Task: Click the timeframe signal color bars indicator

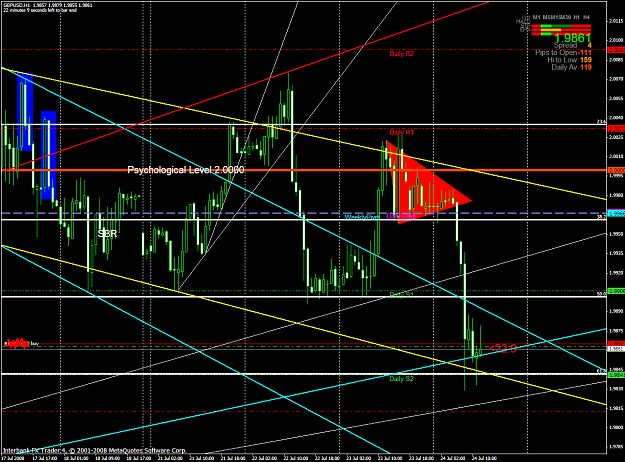Action: 561,30
